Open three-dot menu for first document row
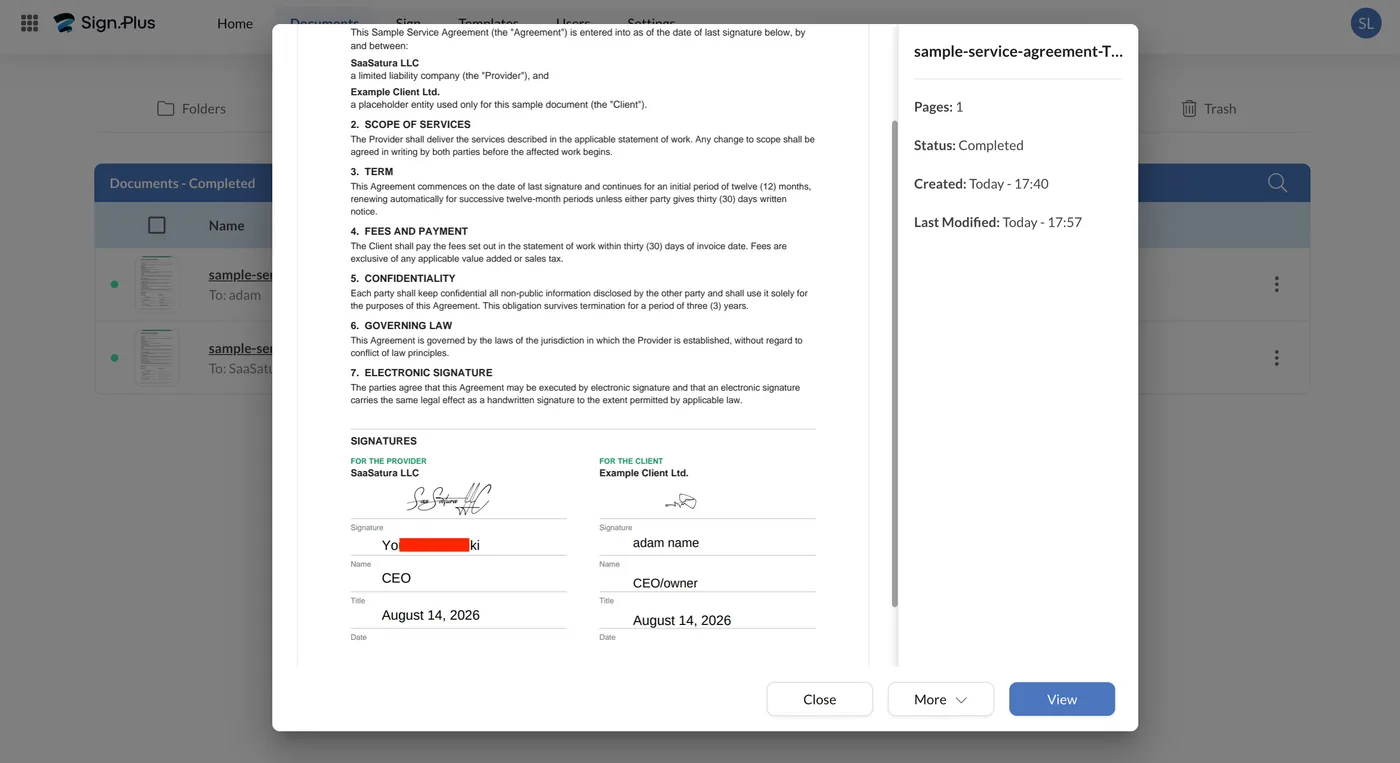 pos(1276,284)
